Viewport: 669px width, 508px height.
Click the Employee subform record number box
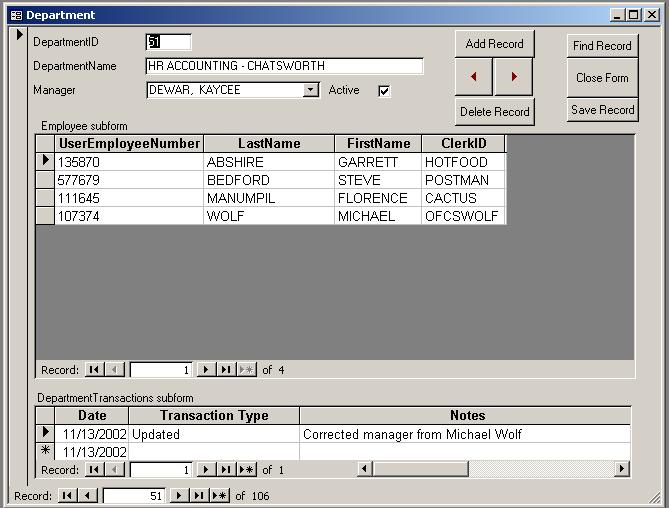(x=161, y=370)
